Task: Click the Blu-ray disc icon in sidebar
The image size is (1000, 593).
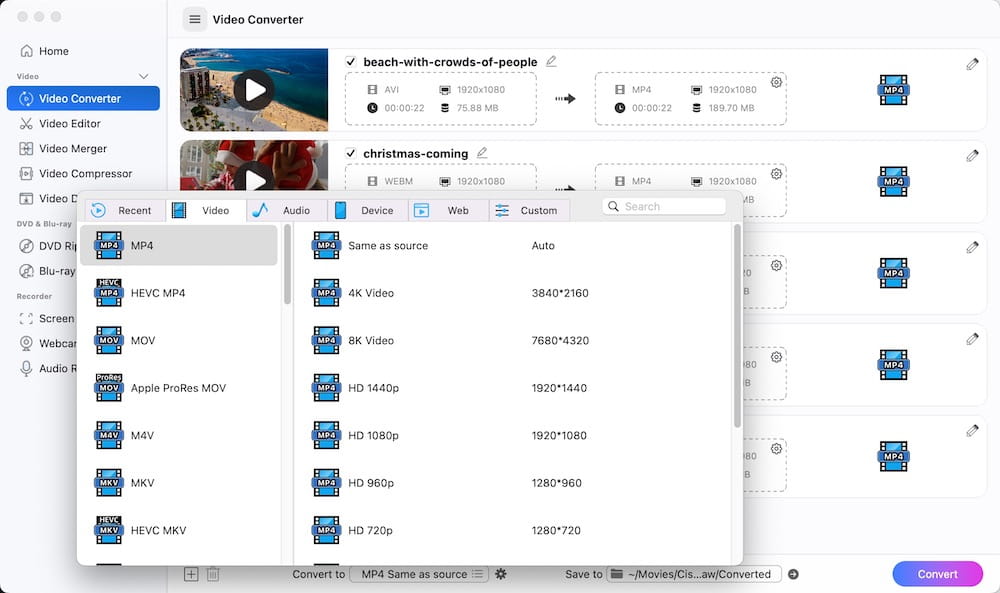Action: coord(26,271)
